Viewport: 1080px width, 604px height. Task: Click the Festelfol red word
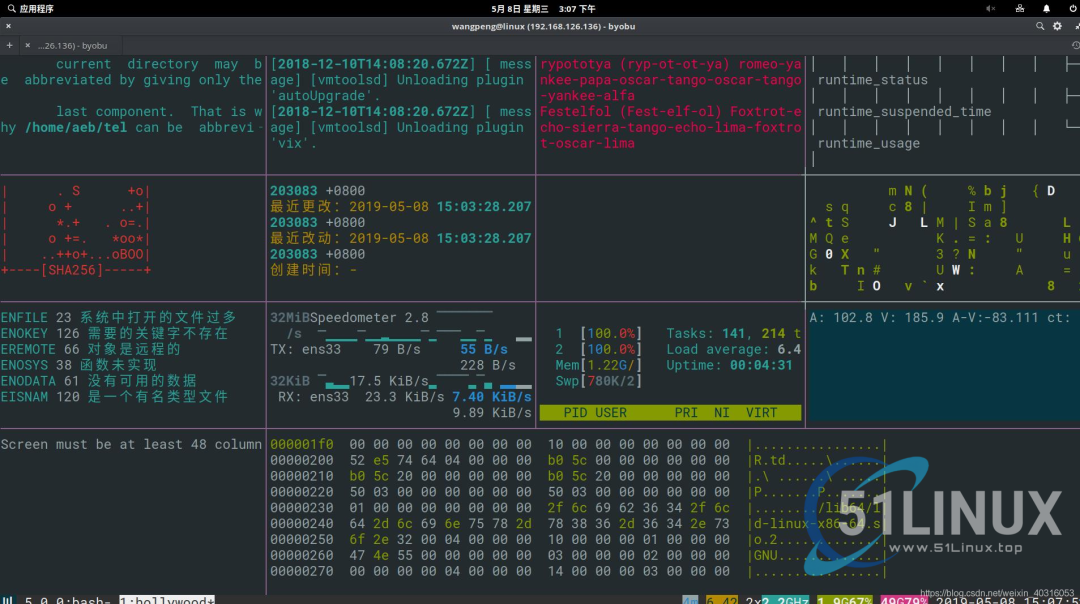[575, 112]
